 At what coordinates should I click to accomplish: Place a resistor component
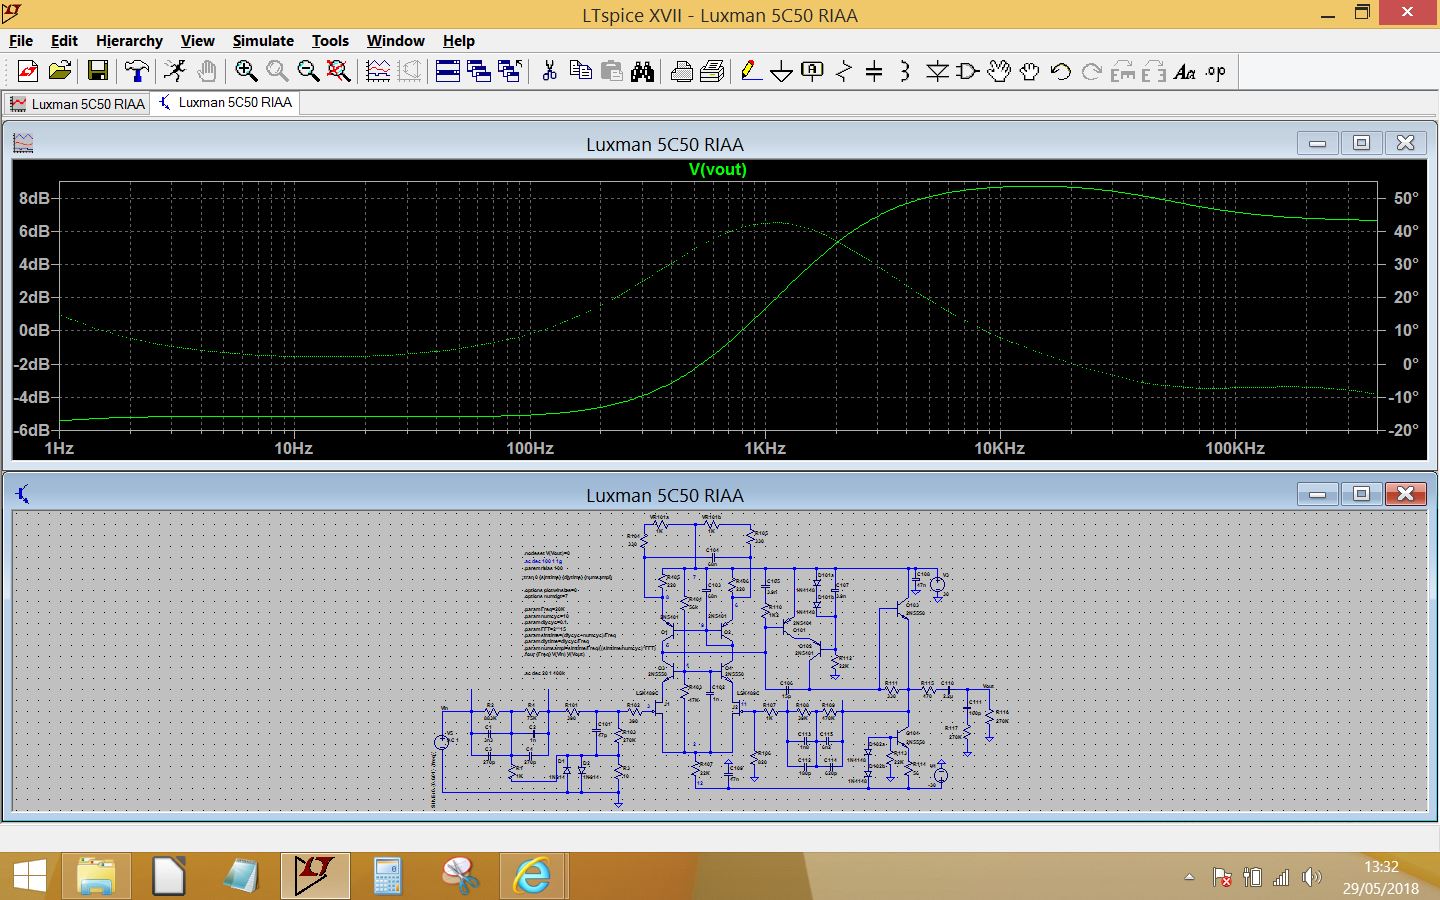pos(844,71)
